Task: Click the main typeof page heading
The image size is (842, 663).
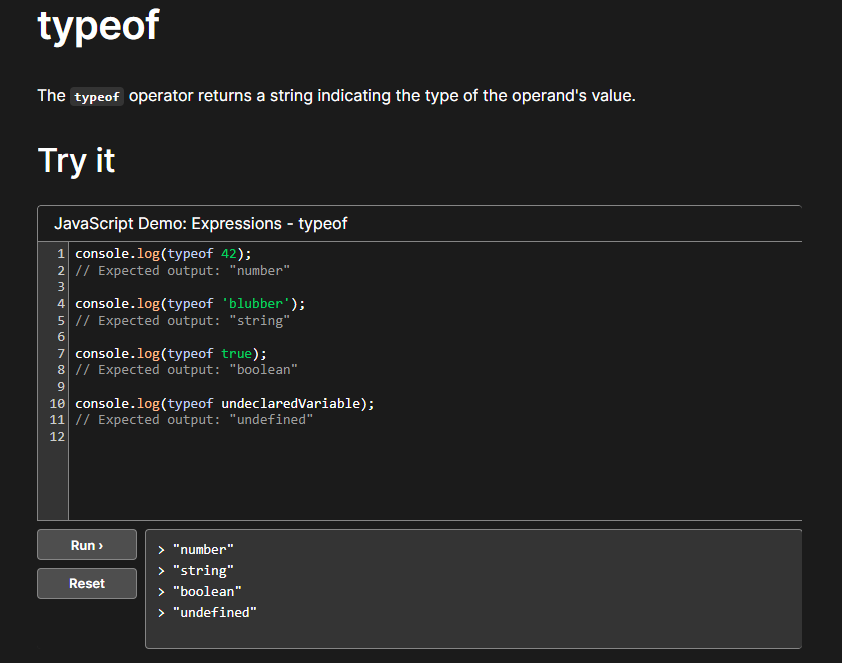Action: coord(98,25)
